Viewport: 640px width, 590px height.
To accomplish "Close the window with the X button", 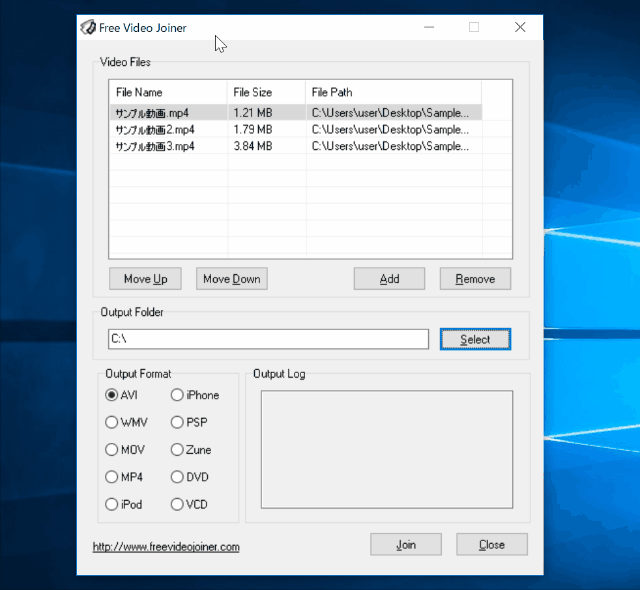I will [x=520, y=27].
